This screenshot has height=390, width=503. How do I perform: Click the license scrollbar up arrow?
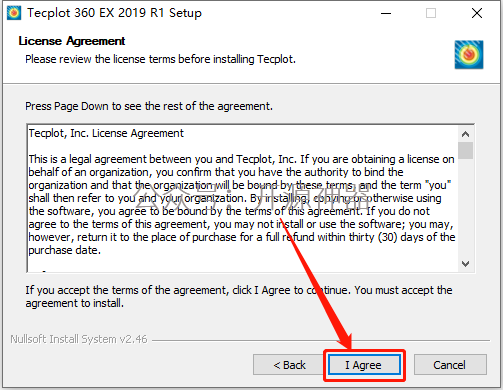point(465,134)
